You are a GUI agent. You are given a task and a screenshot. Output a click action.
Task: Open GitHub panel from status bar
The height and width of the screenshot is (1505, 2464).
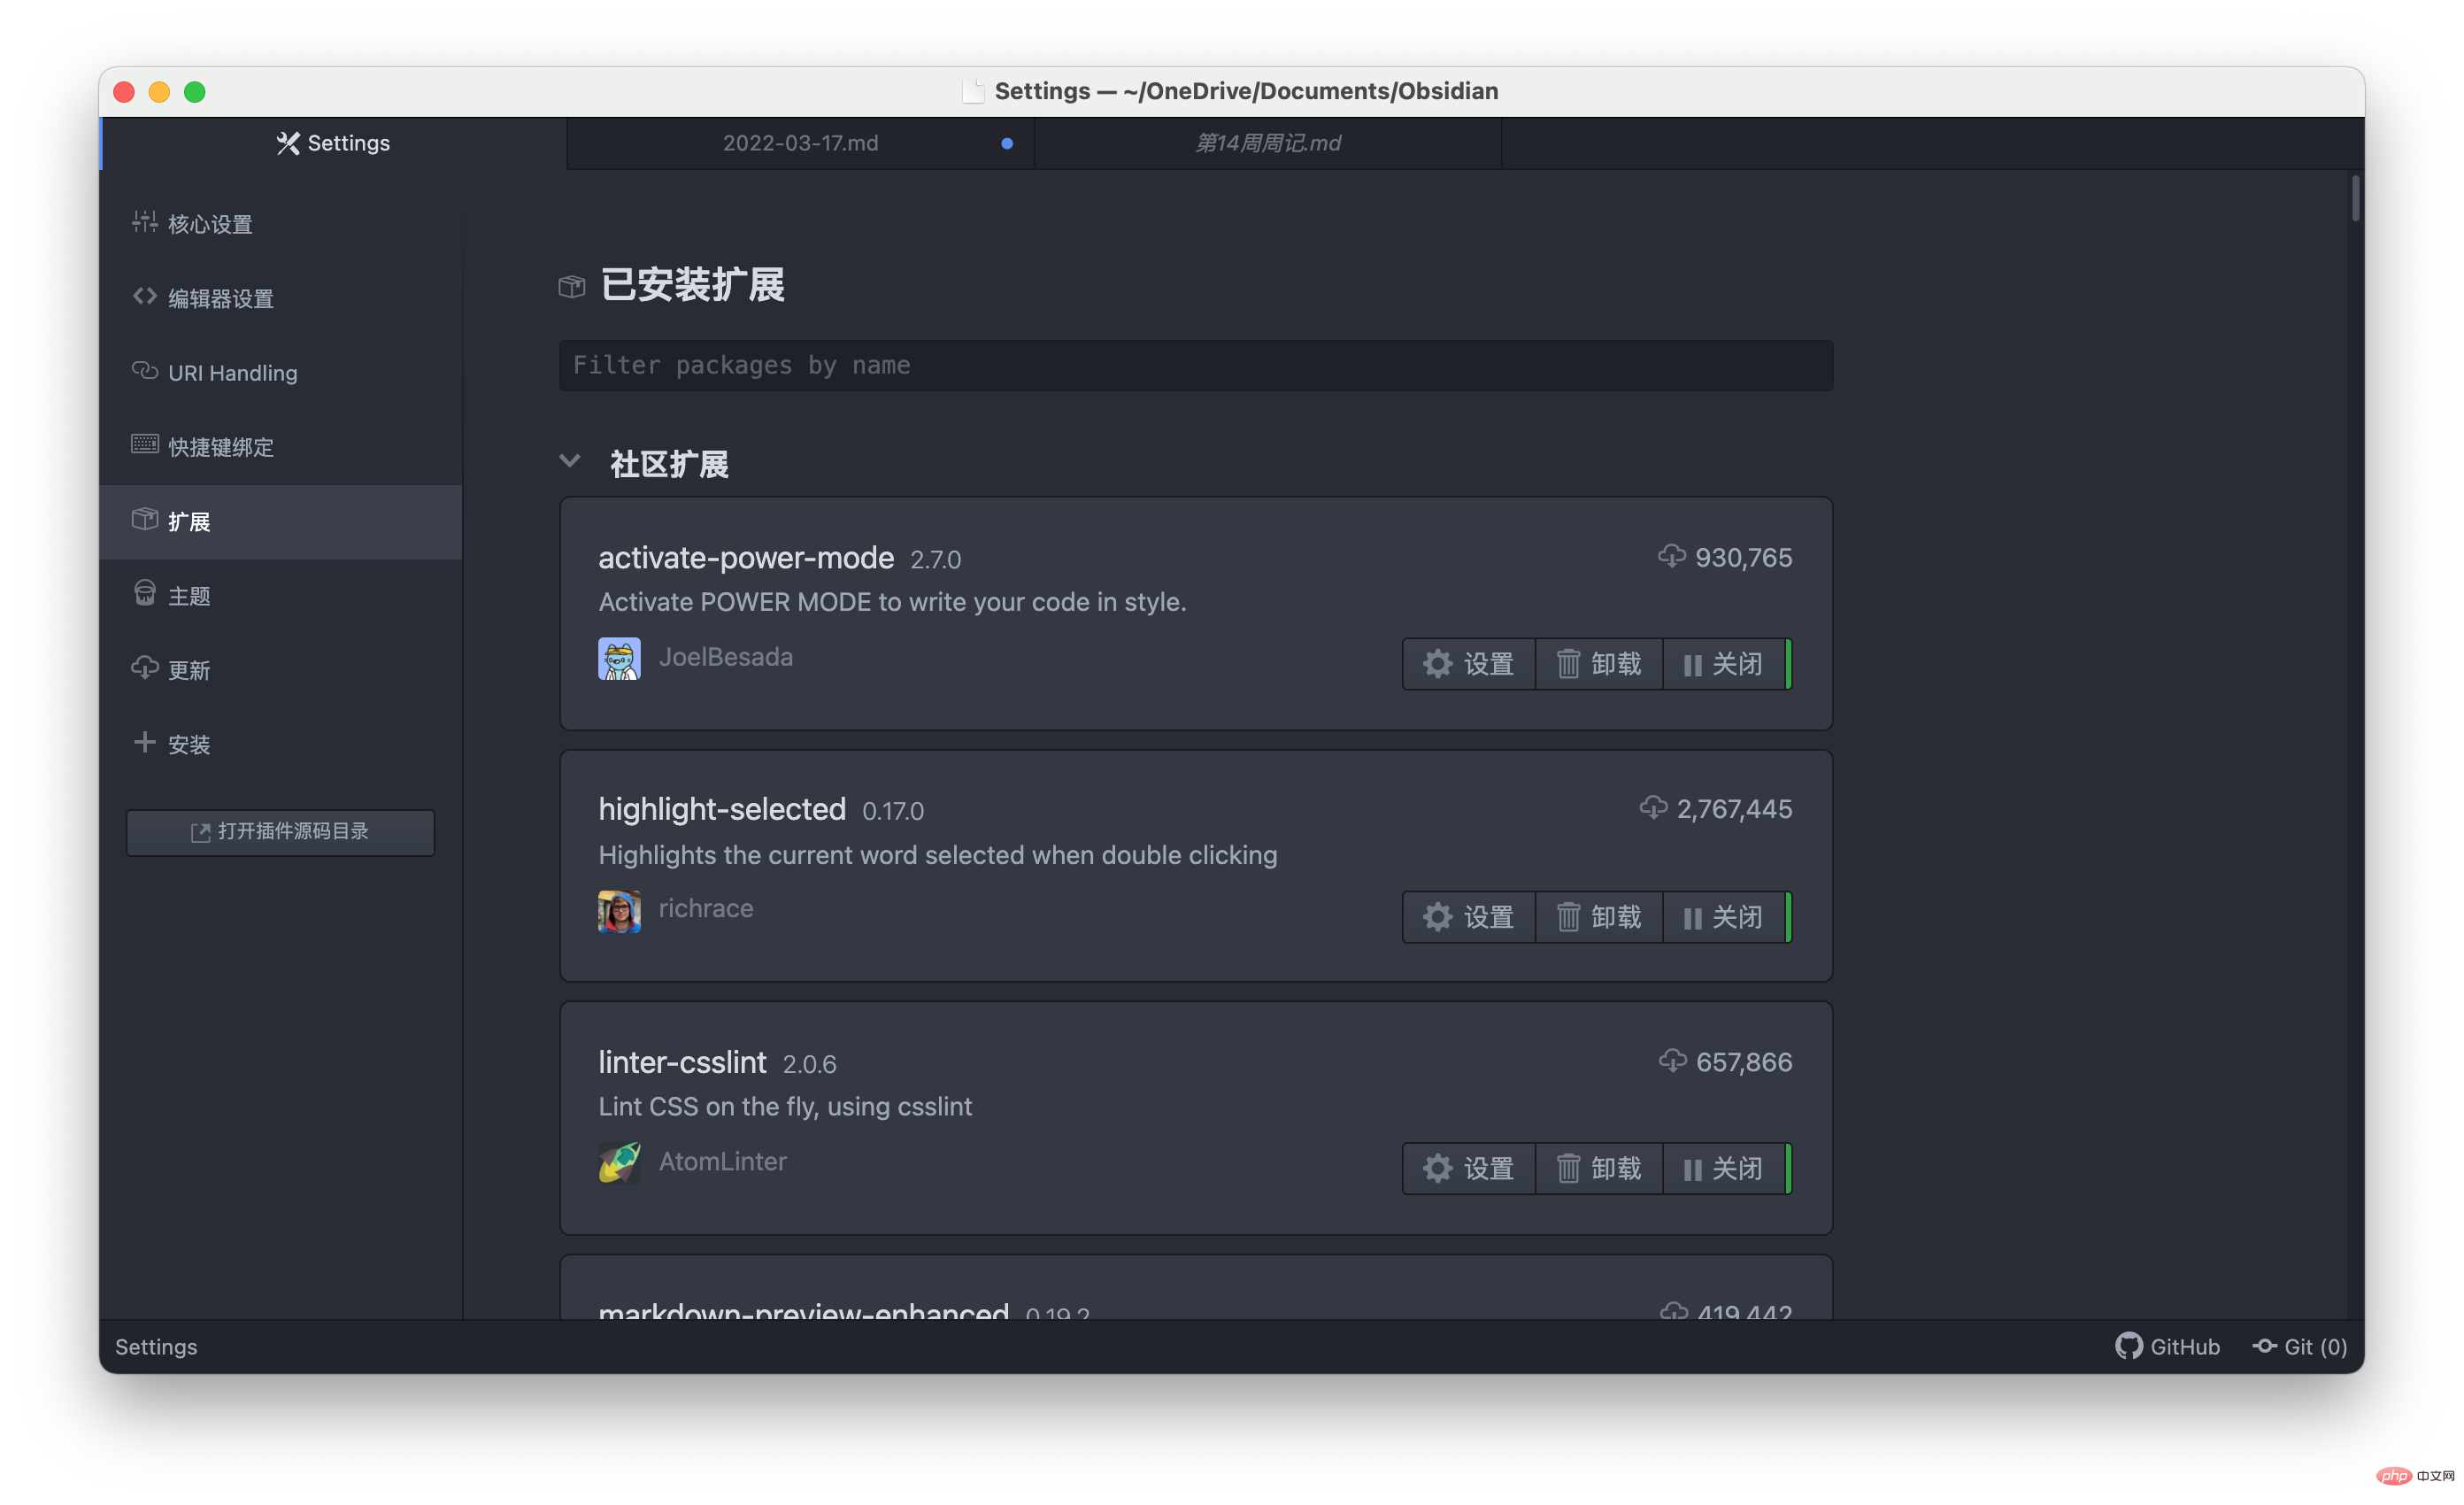pos(2167,1346)
